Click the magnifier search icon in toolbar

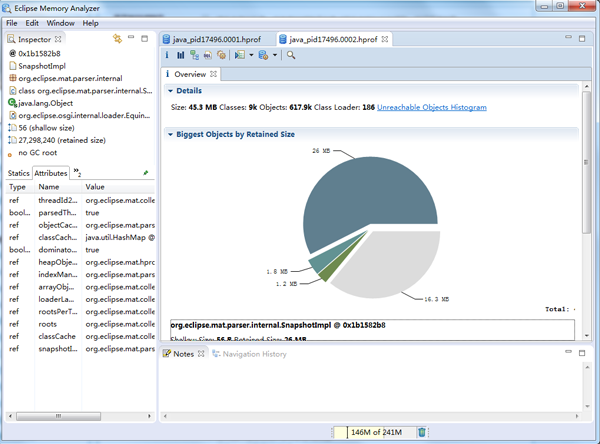point(291,55)
